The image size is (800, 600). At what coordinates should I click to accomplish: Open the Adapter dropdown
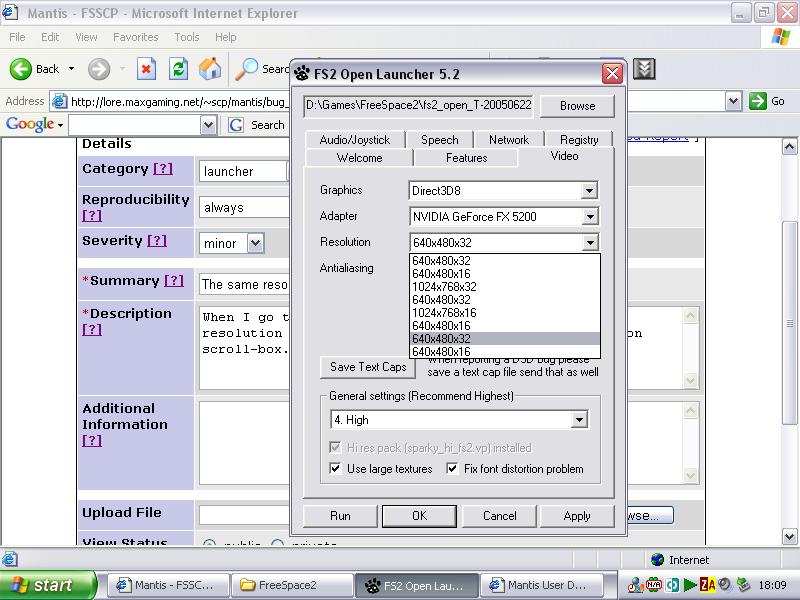(590, 217)
